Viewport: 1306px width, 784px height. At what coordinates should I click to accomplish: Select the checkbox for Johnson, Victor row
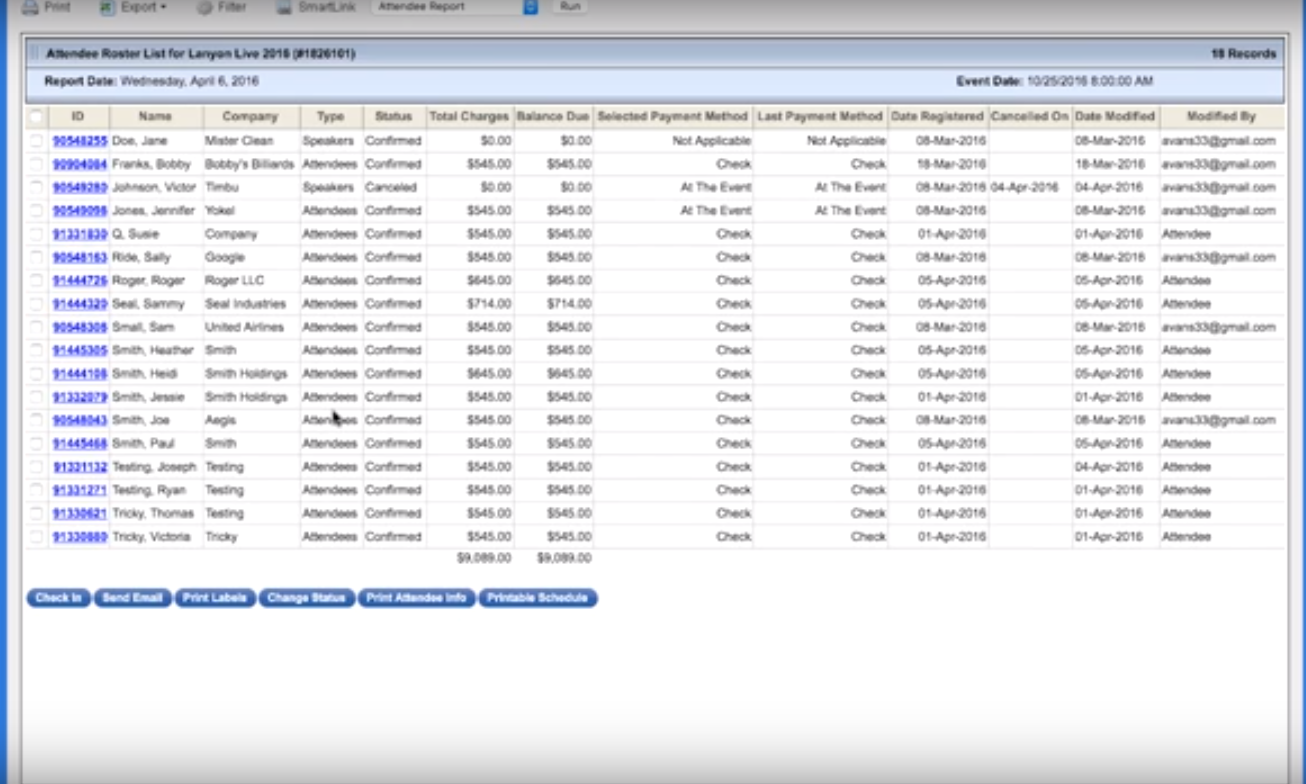coord(36,188)
